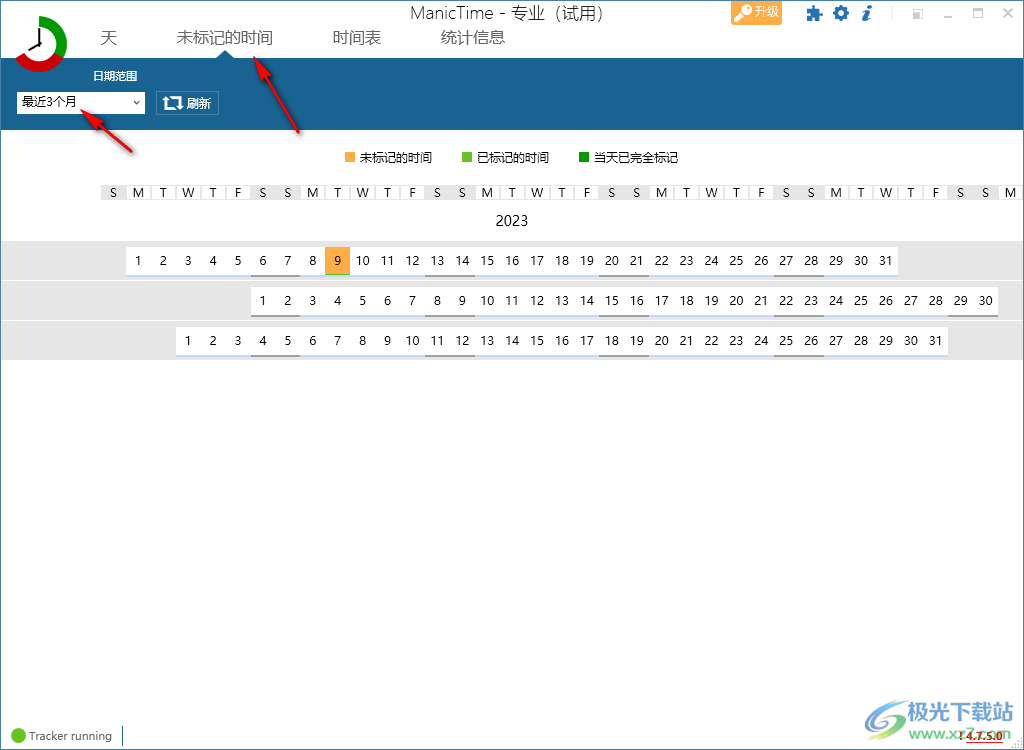1024x750 pixels.
Task: Click the 已标记的时间 legend text
Action: tap(513, 157)
